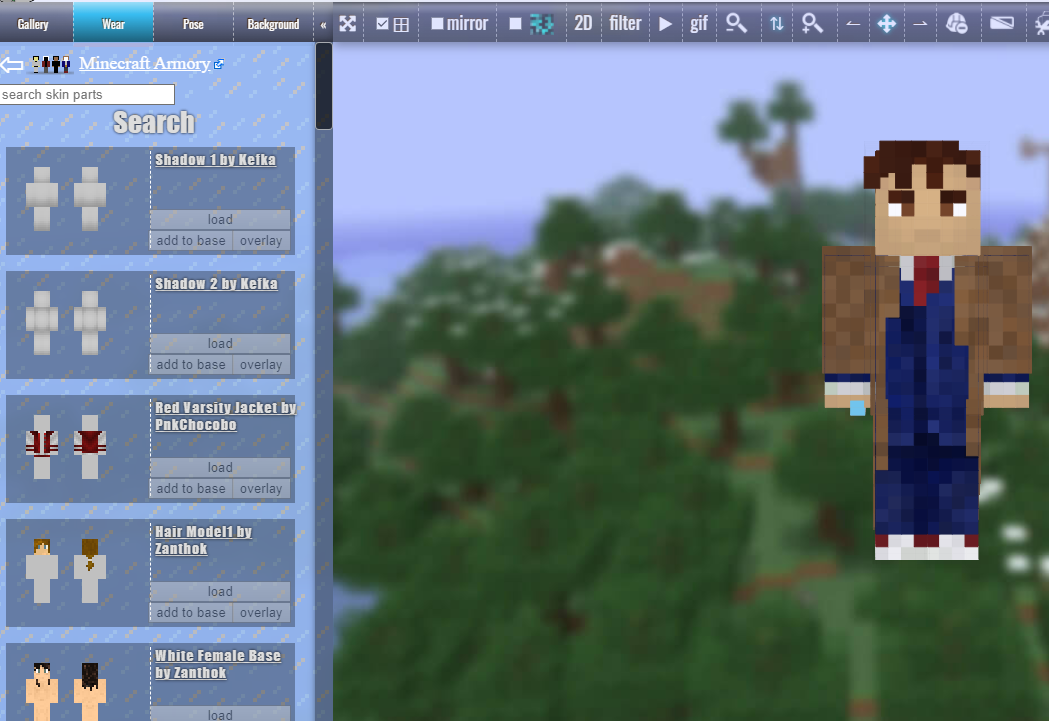Image resolution: width=1049 pixels, height=721 pixels.
Task: Overlay the Red Varsity Jacket
Action: pos(261,489)
